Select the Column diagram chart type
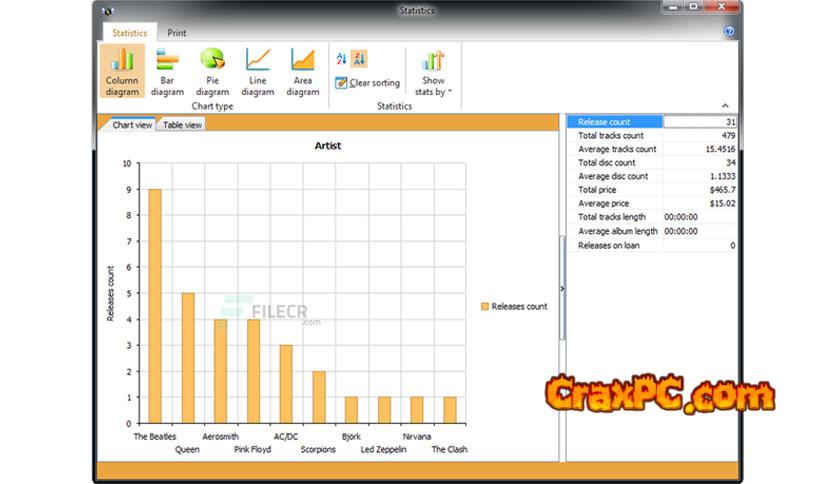Image resolution: width=836 pixels, height=484 pixels. pos(122,71)
